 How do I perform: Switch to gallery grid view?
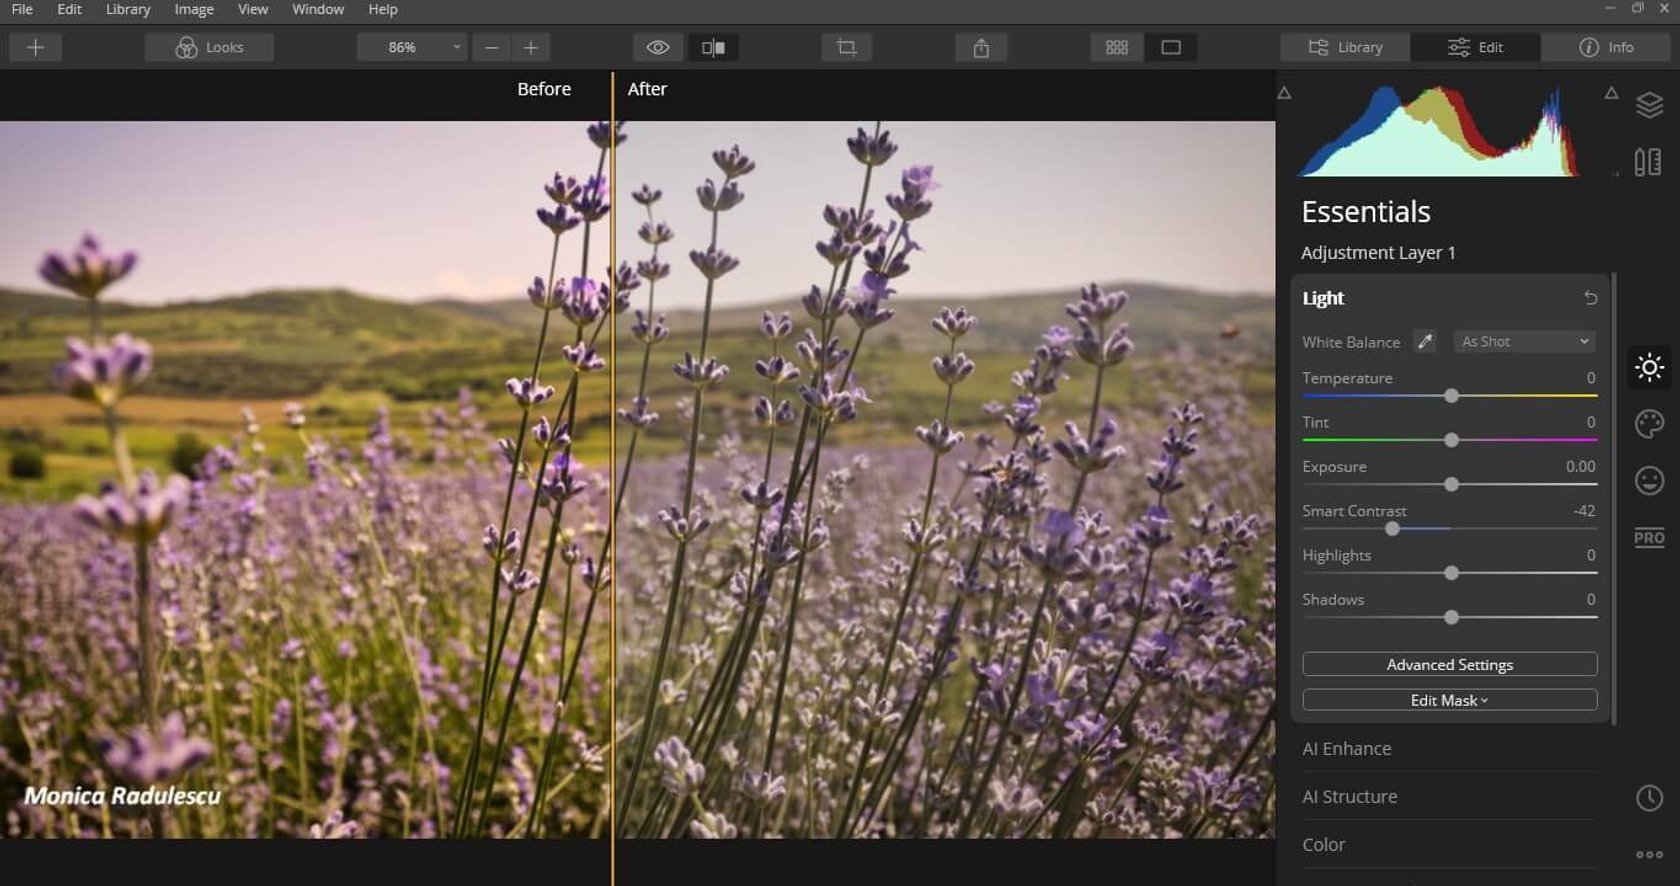(x=1117, y=47)
